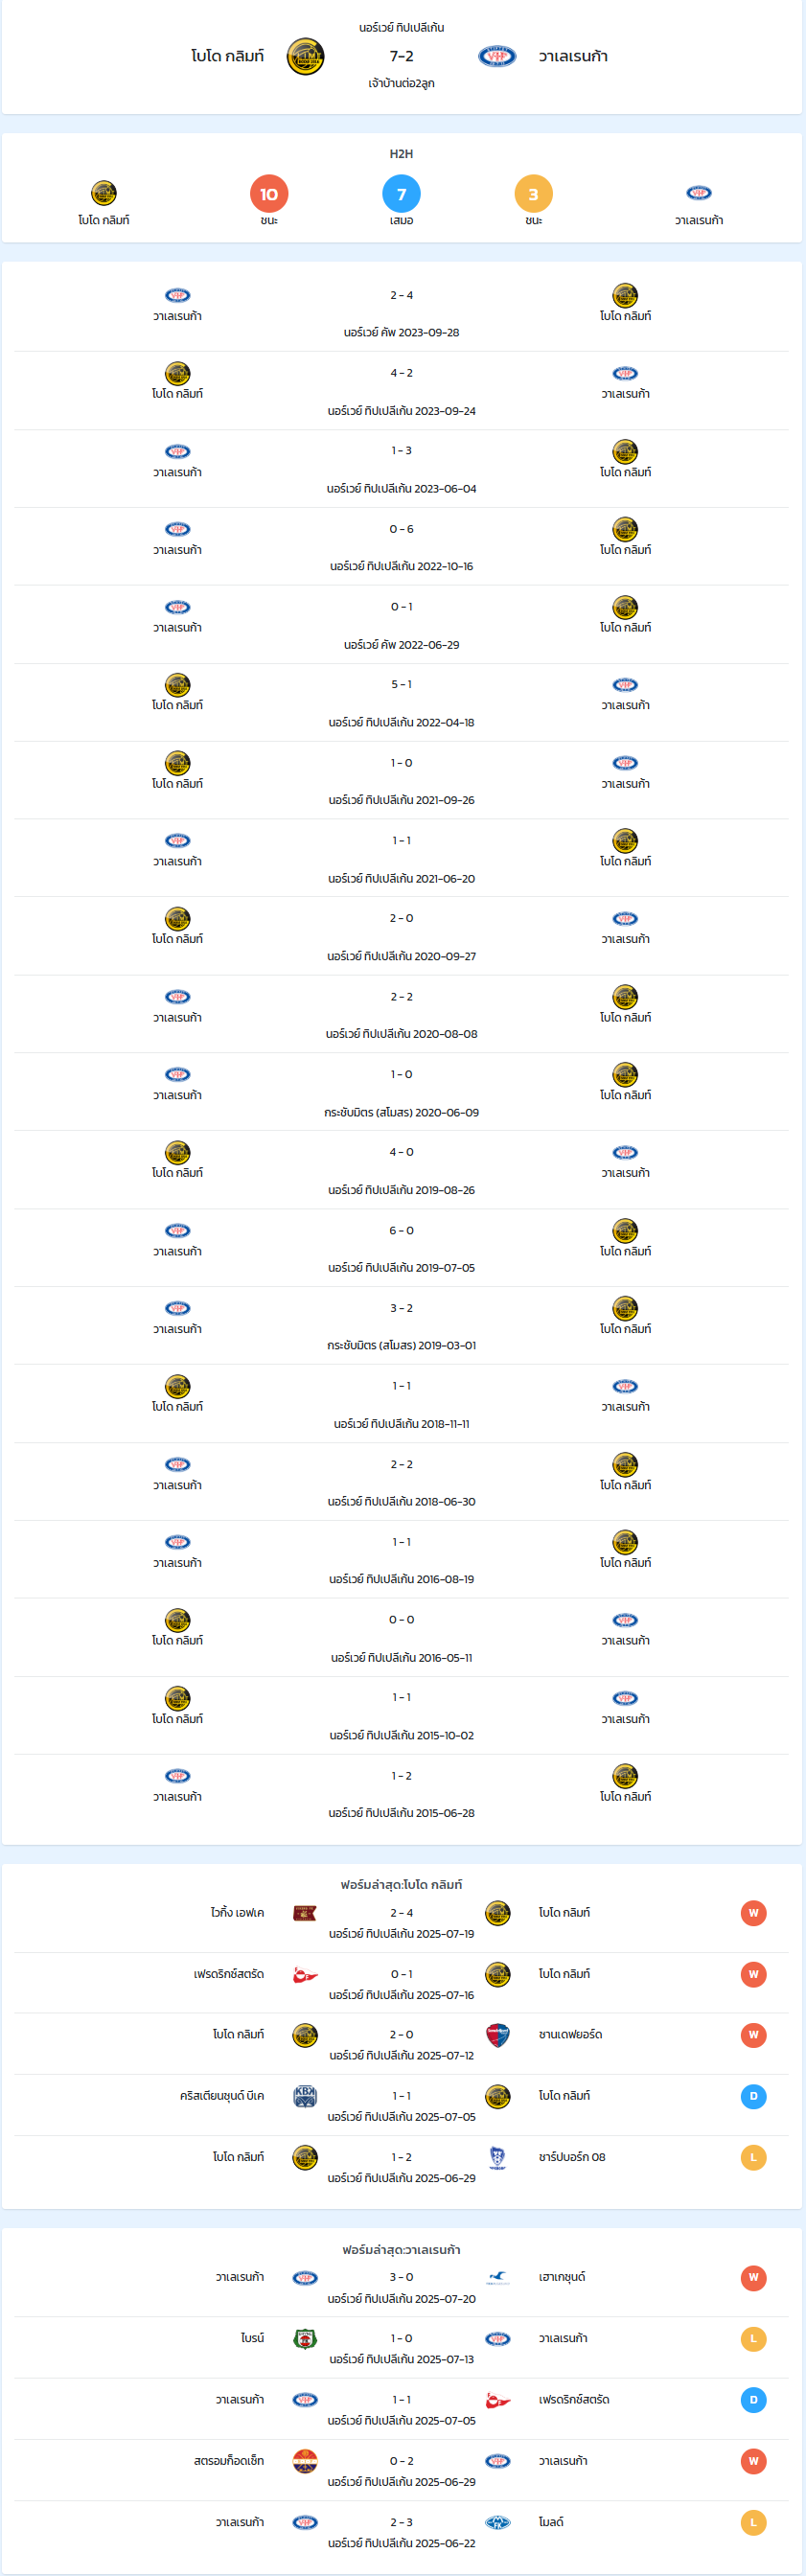
Task: Click Molde logo in 2025-06-22 match
Action: click(497, 2523)
